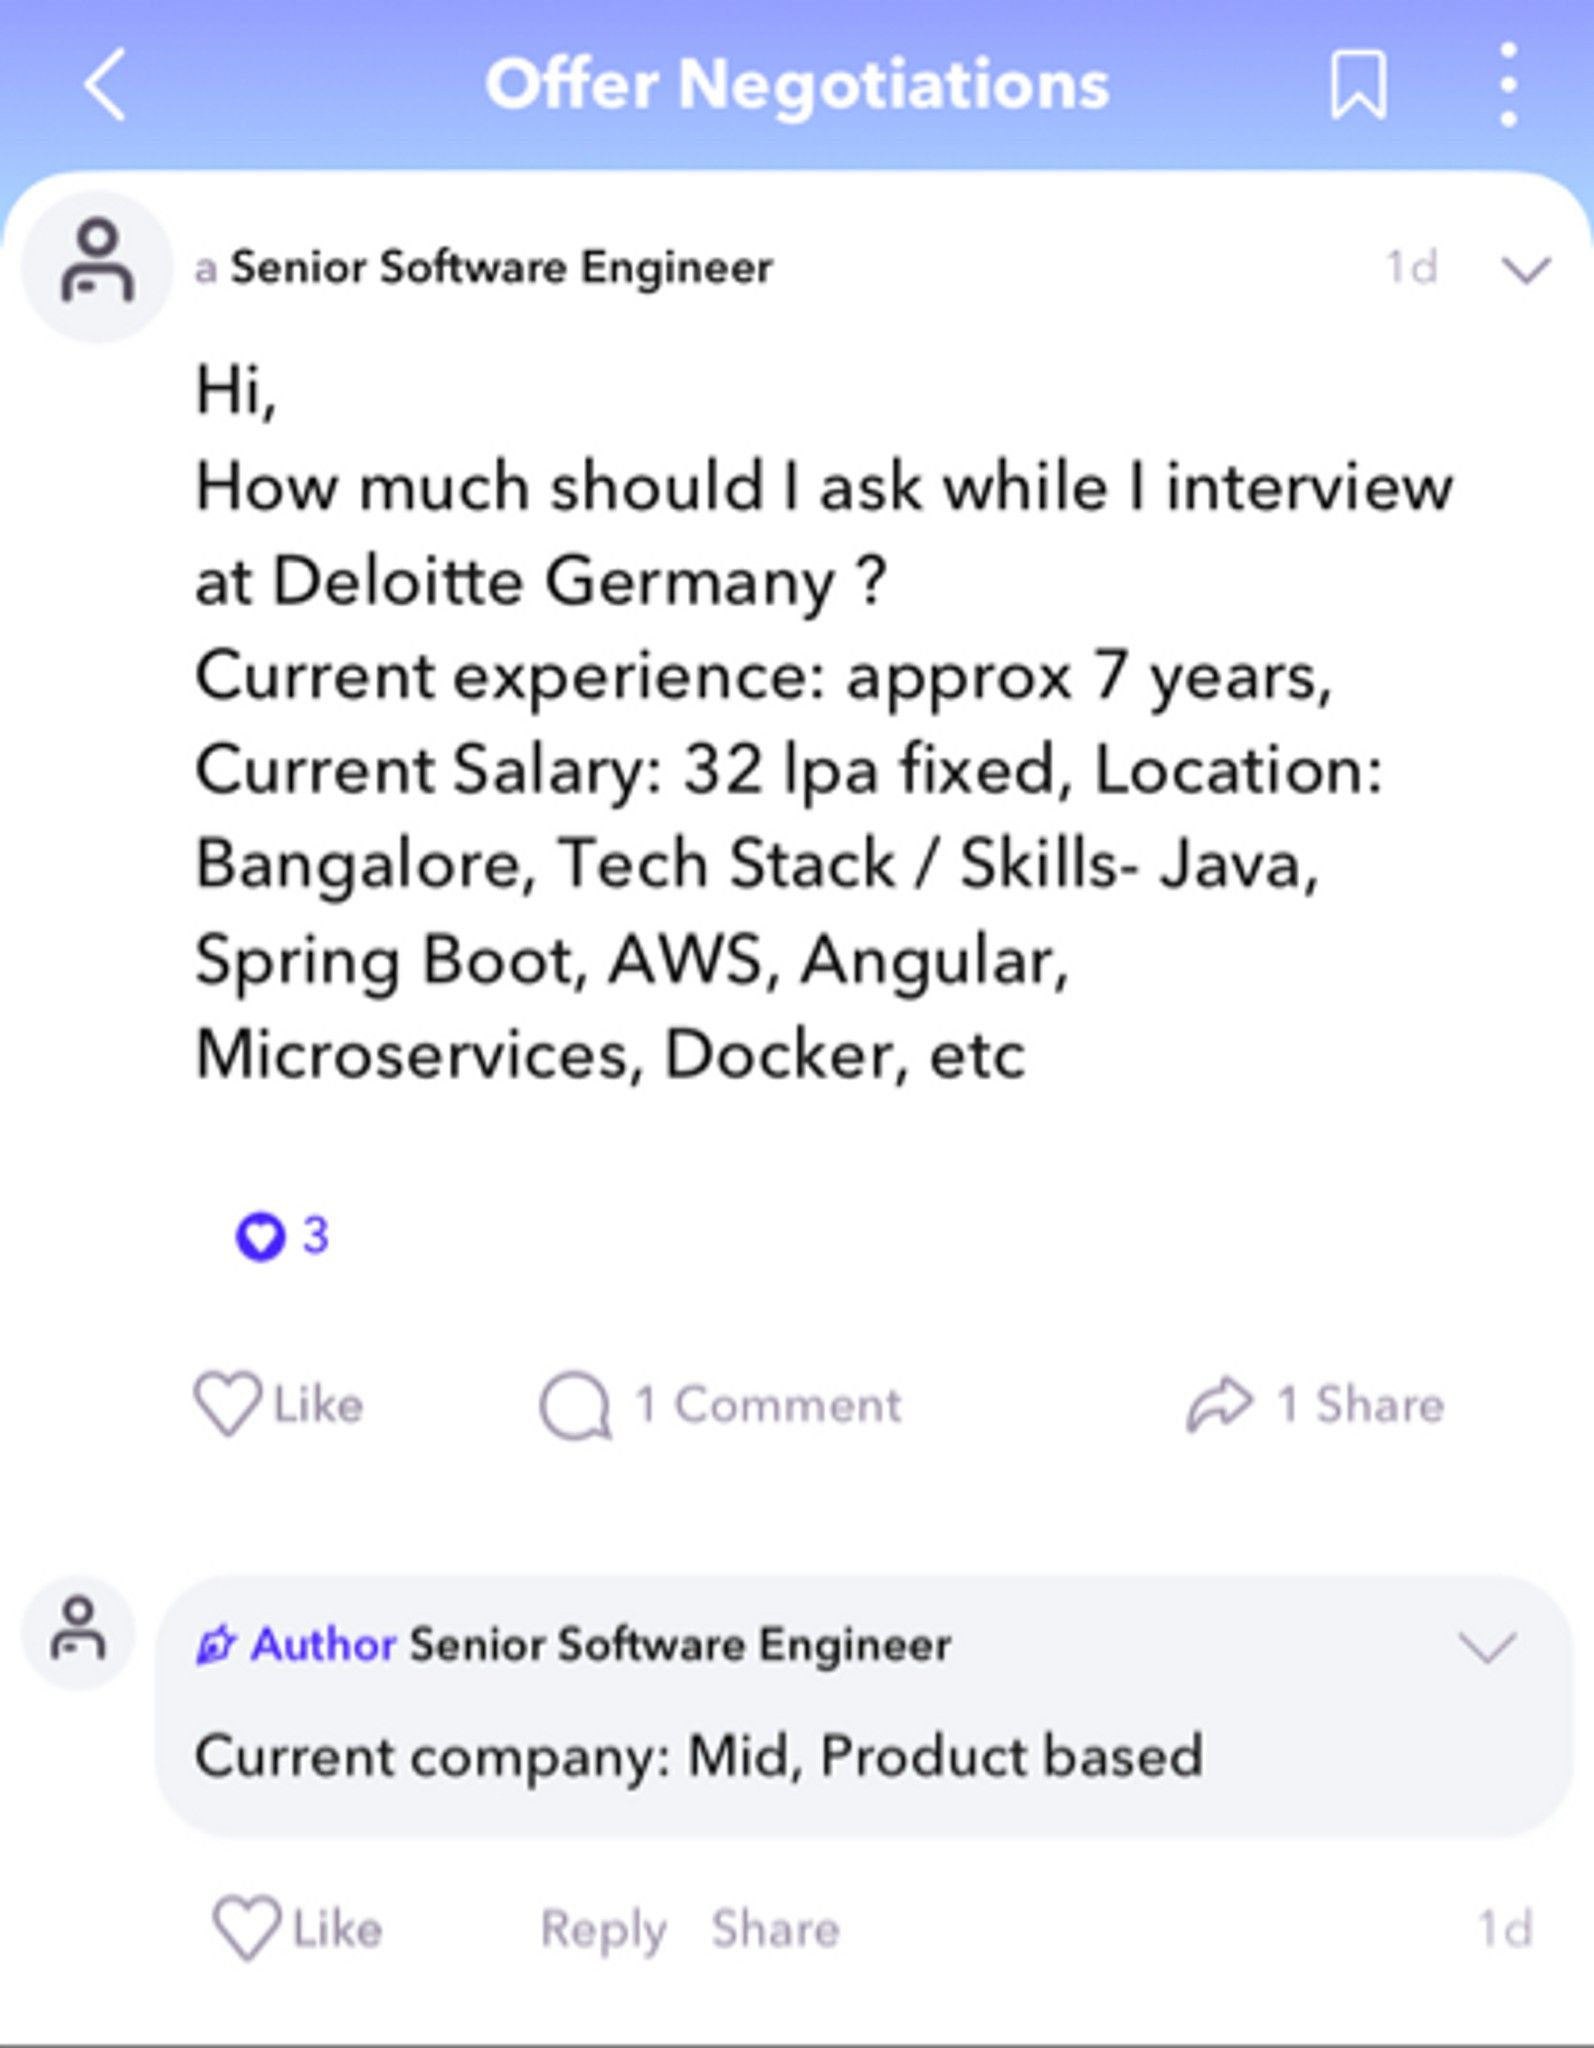Click 1 Share on the post

point(1360,1404)
